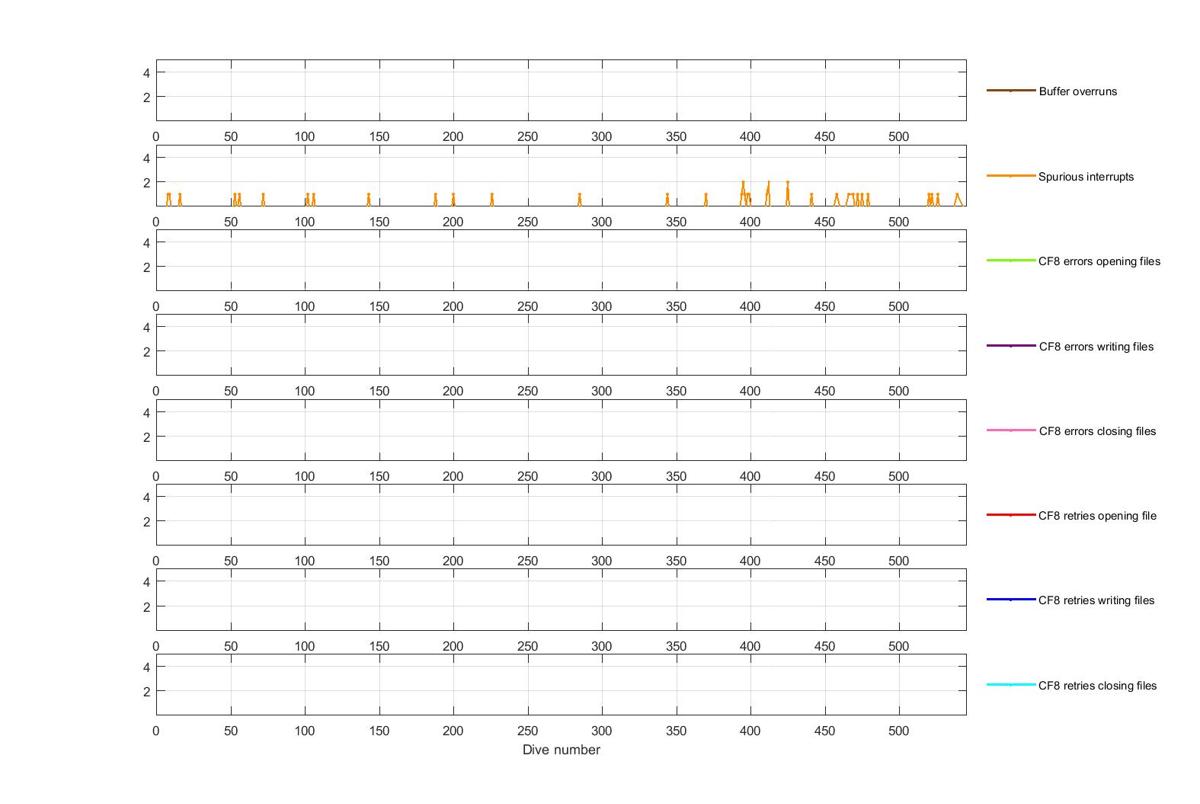The width and height of the screenshot is (1200, 804).
Task: Click the spurious interrupts spike near dive 225
Action: coord(492,199)
